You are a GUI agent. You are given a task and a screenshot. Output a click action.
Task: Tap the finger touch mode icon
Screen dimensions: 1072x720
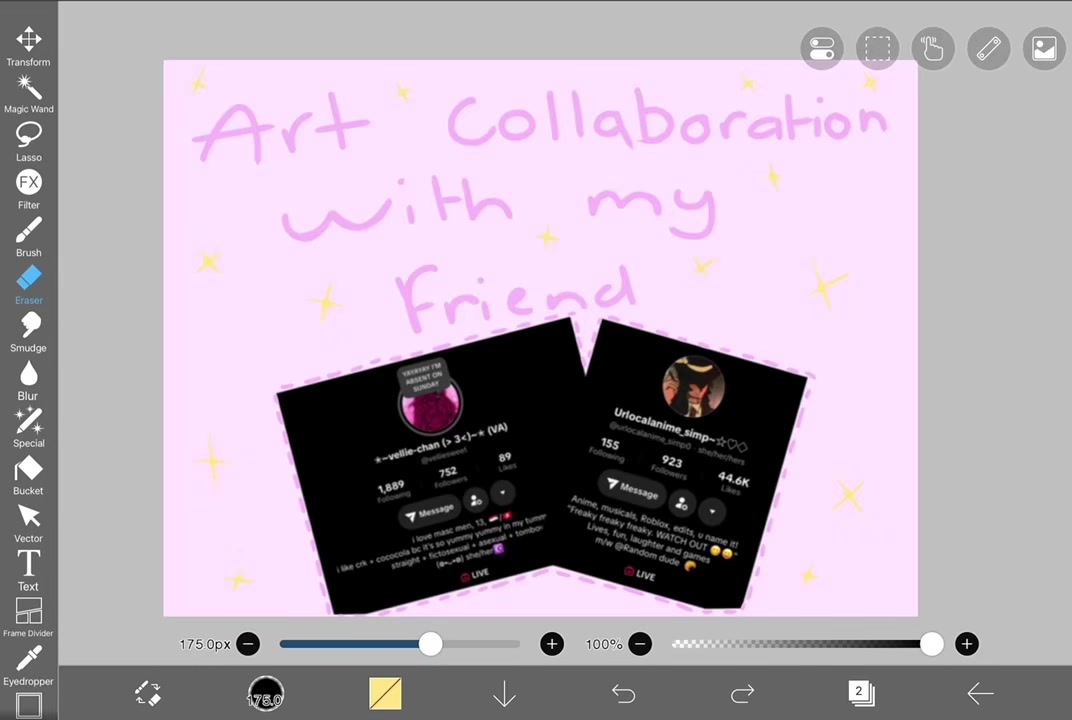[x=933, y=49]
